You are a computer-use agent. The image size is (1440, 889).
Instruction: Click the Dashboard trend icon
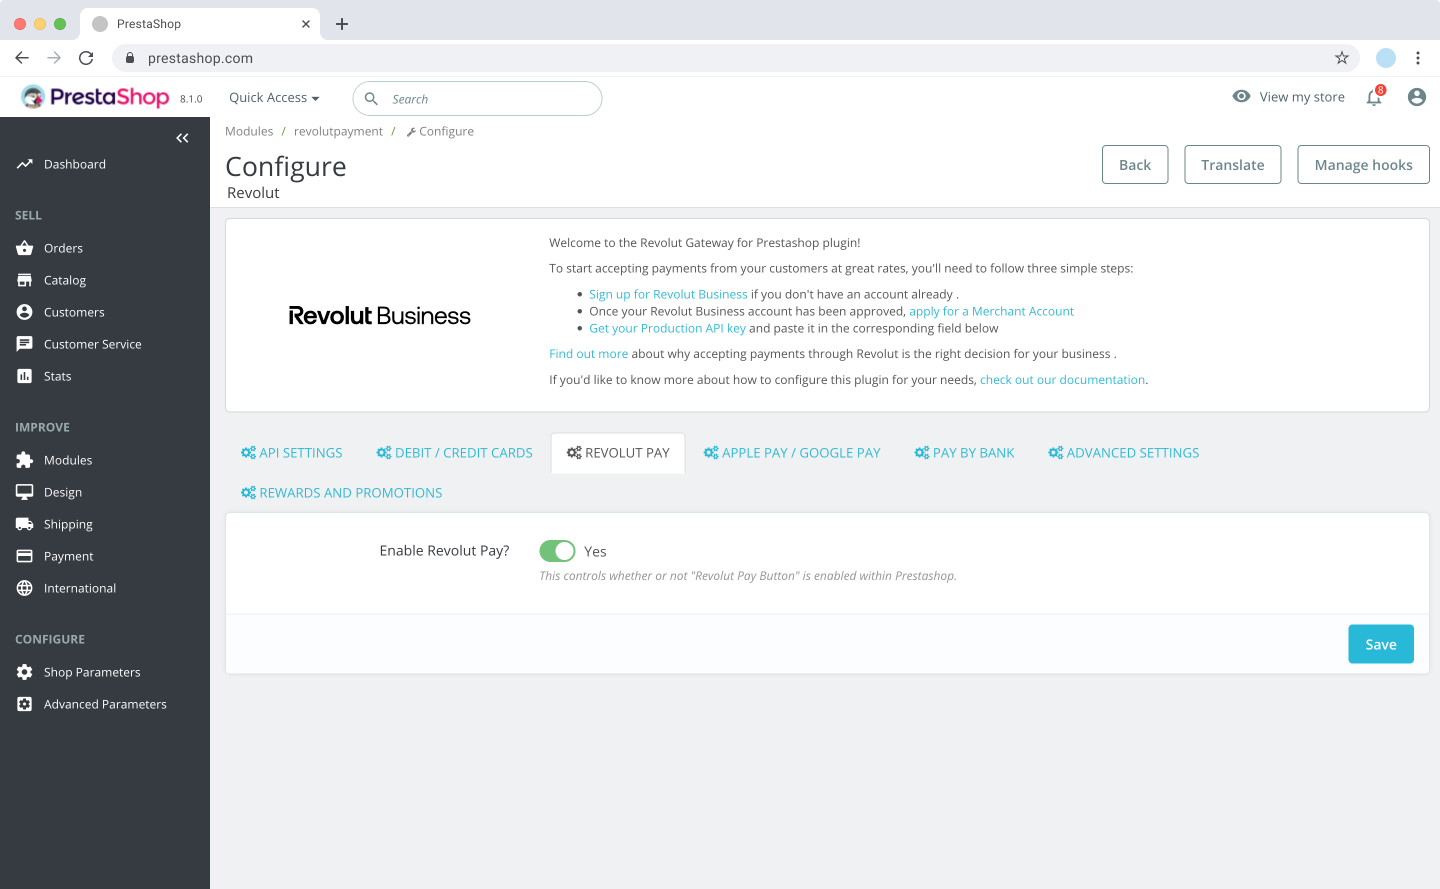click(x=25, y=164)
